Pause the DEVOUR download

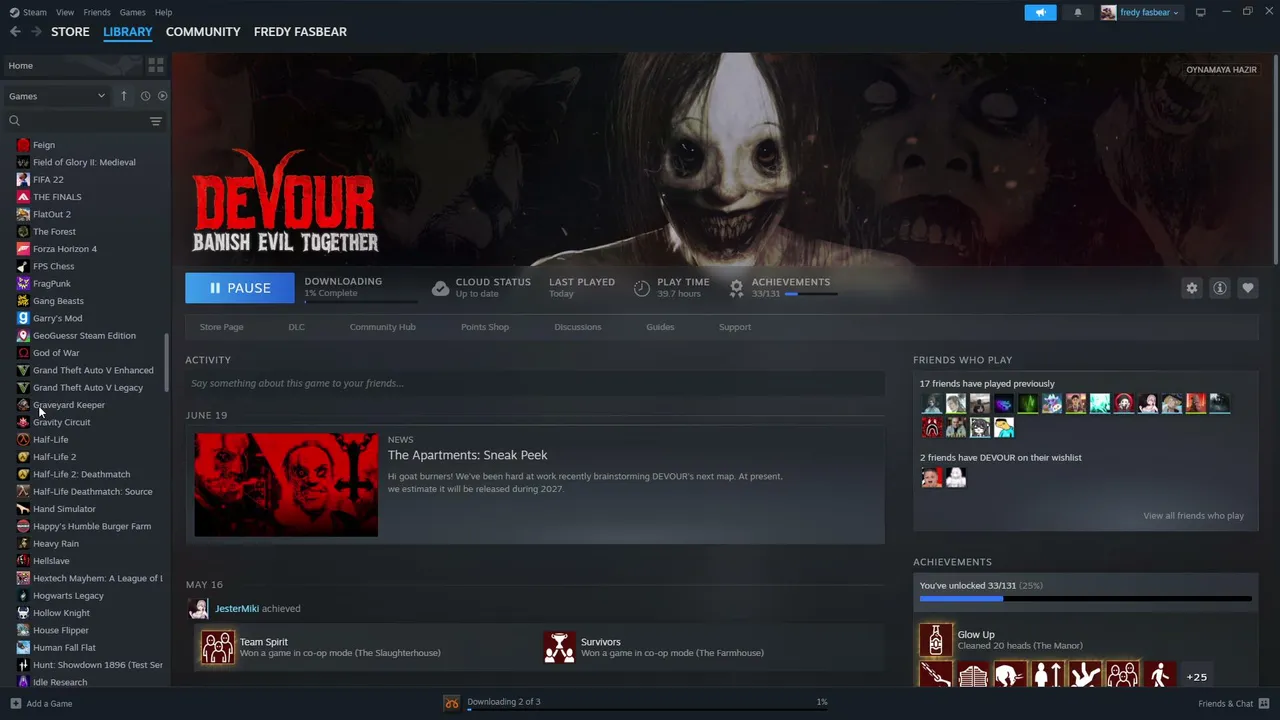240,288
